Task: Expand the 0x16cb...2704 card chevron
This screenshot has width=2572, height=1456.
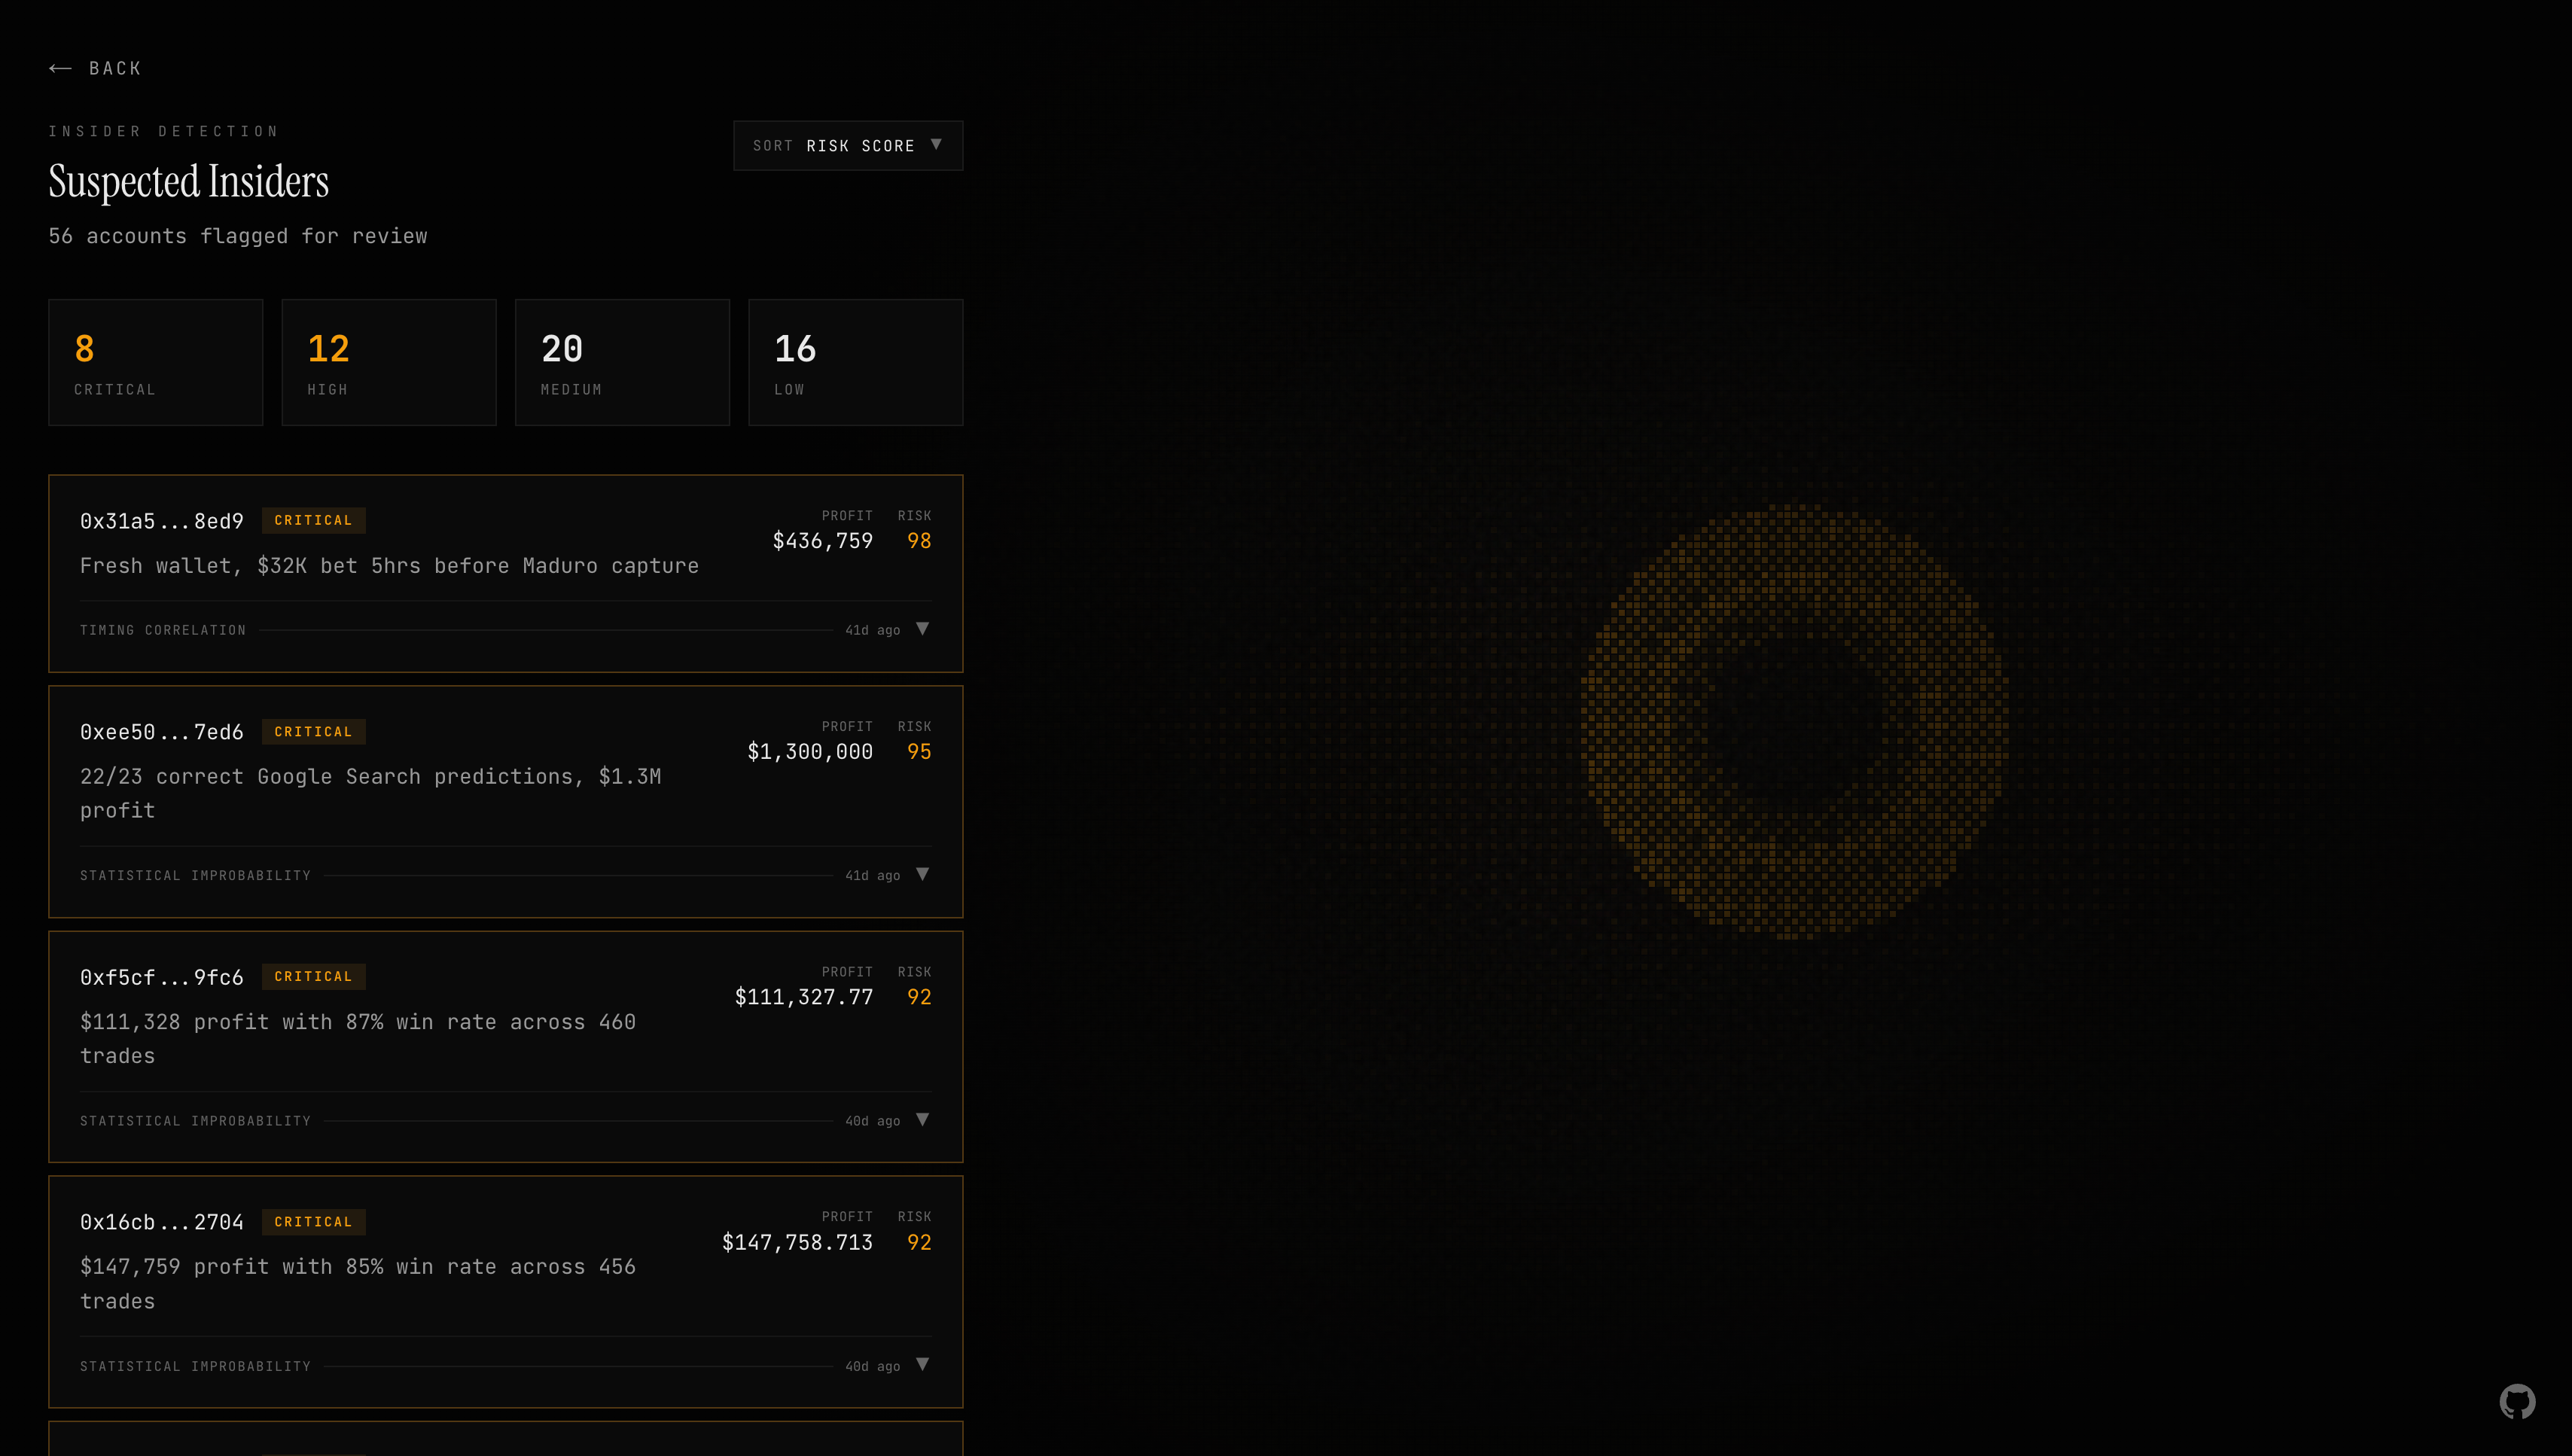Action: point(922,1365)
